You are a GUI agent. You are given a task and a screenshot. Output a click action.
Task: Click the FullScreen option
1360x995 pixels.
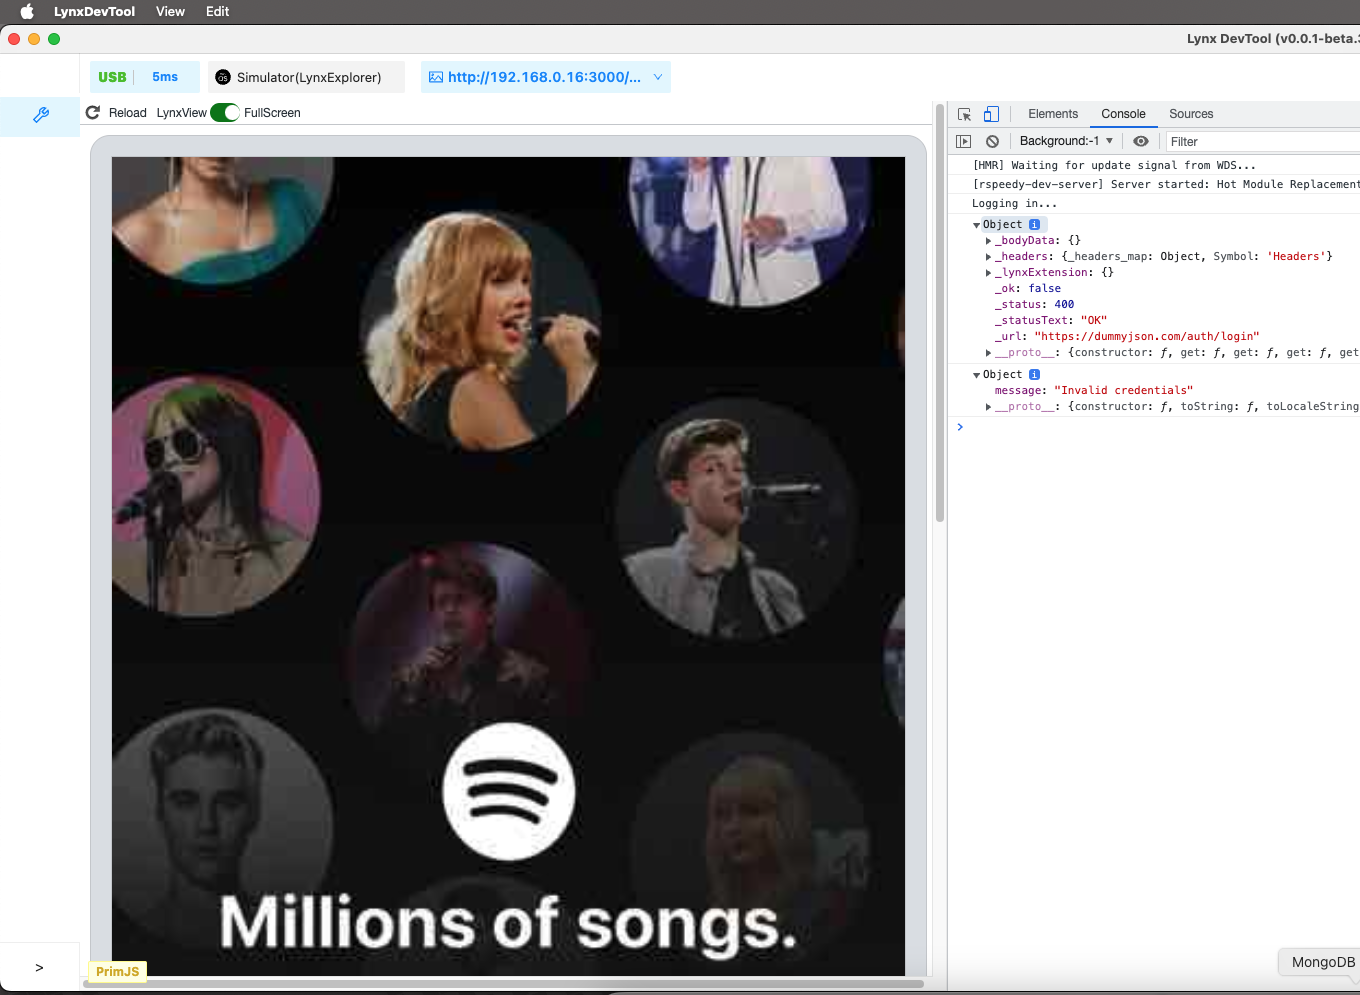(x=272, y=113)
